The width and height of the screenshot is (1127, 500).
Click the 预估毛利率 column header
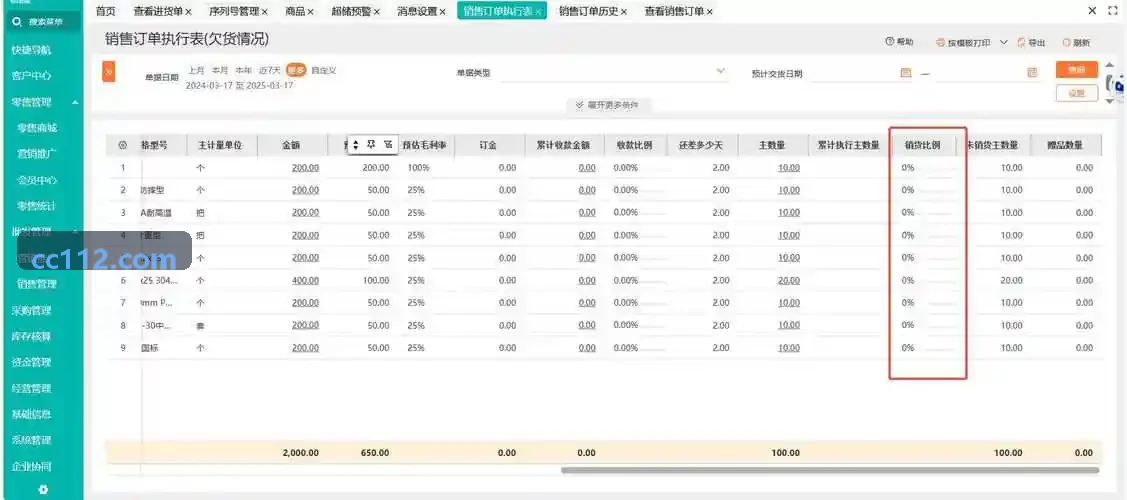click(x=424, y=145)
